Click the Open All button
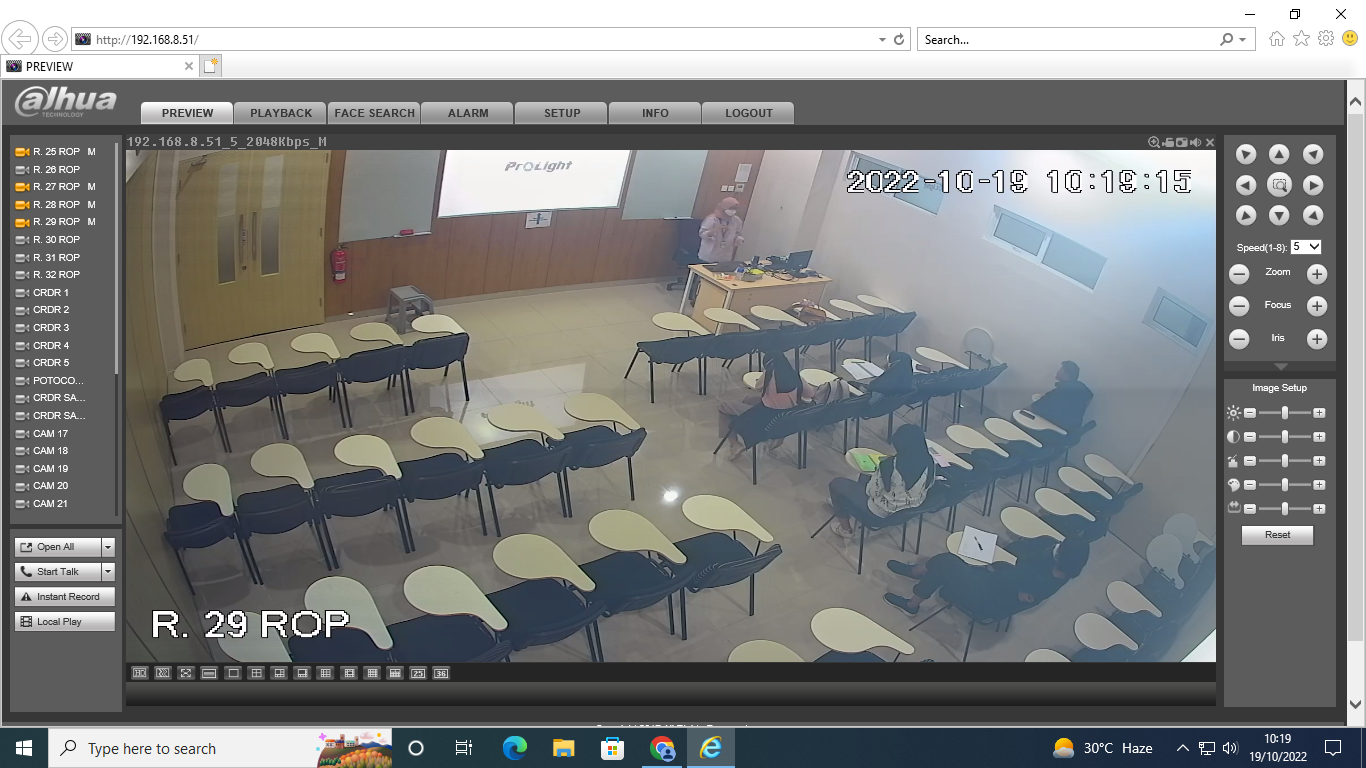Screen dimensions: 1366x768 tap(58, 547)
